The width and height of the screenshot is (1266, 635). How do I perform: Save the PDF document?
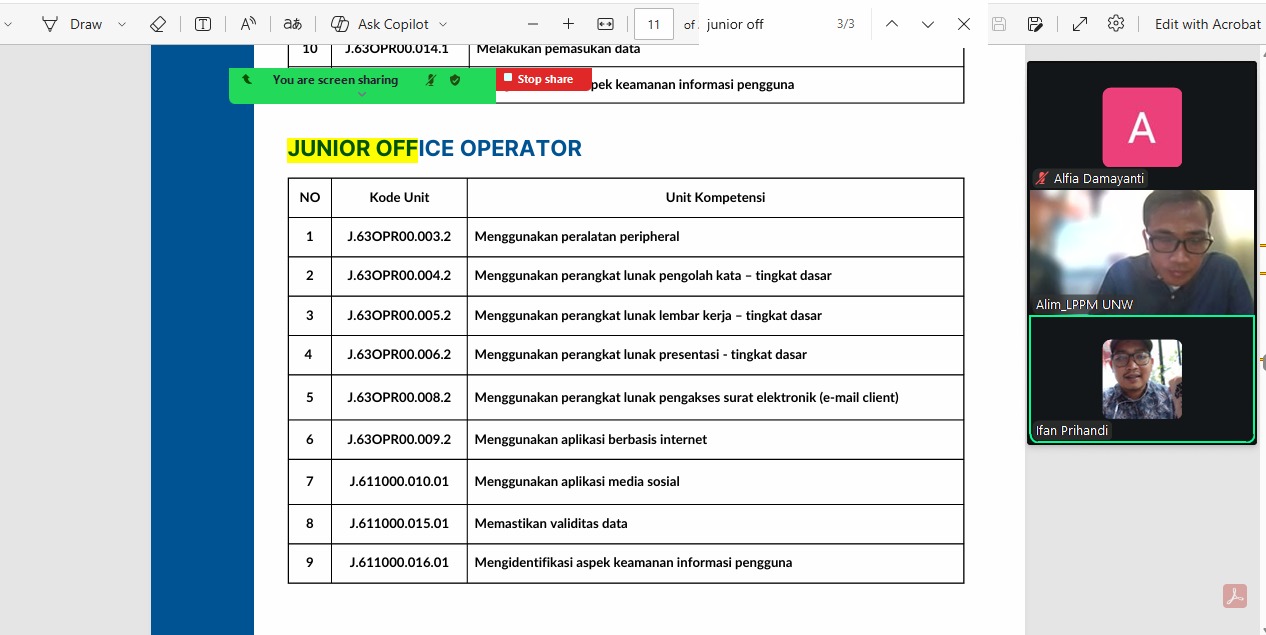click(x=998, y=24)
